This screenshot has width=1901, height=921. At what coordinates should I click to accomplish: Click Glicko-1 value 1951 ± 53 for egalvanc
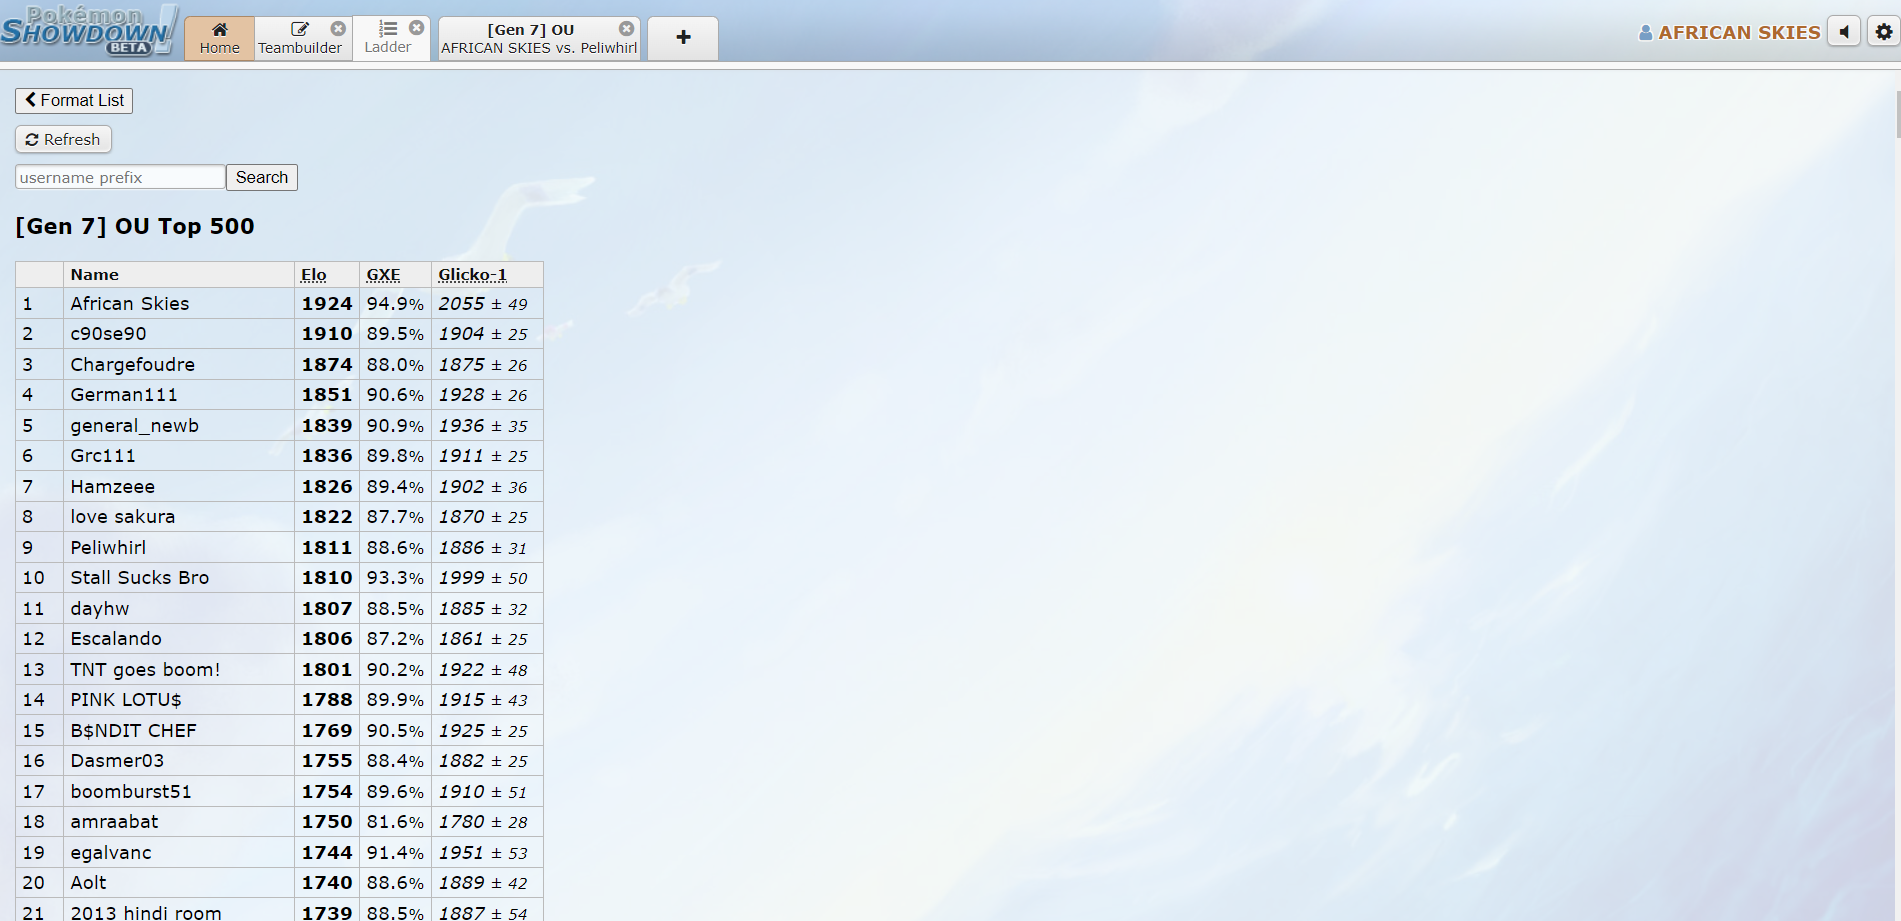click(483, 853)
